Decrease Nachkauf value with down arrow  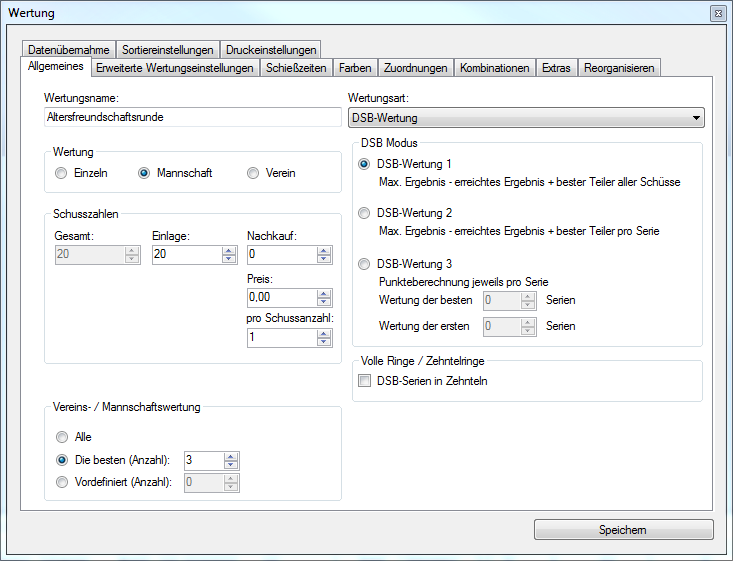323,259
